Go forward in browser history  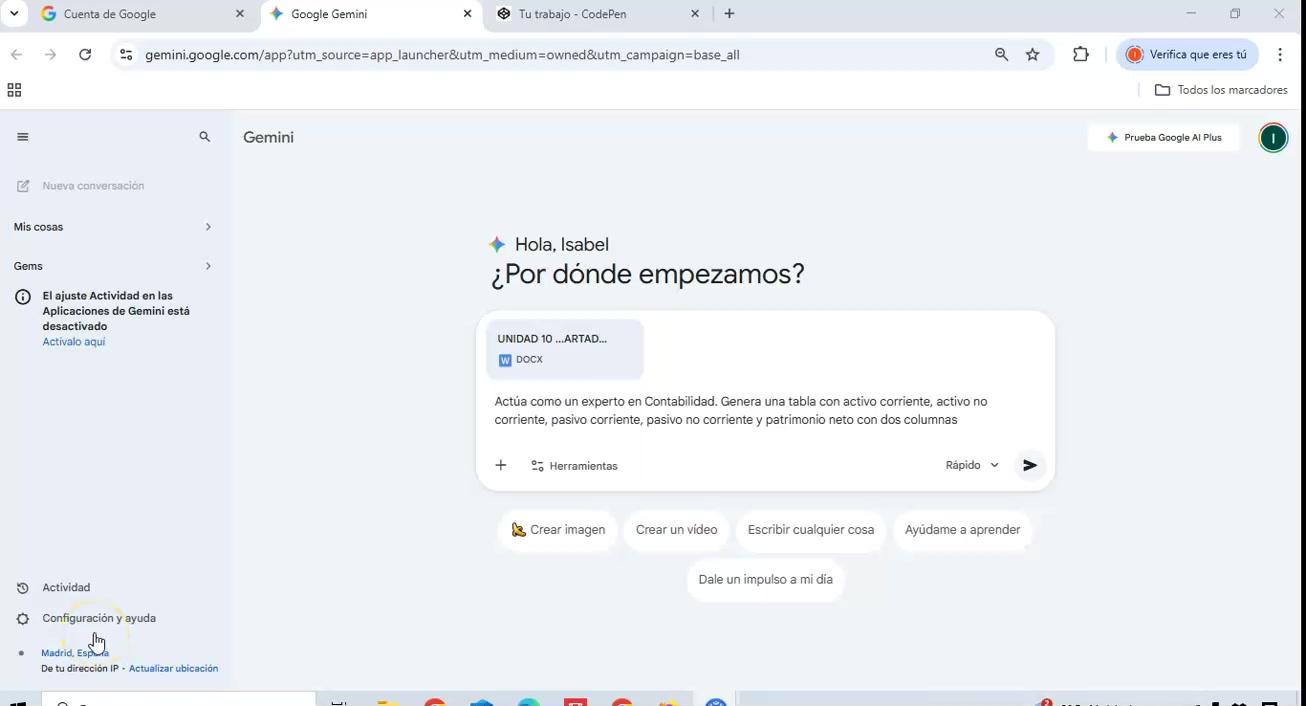tap(51, 55)
